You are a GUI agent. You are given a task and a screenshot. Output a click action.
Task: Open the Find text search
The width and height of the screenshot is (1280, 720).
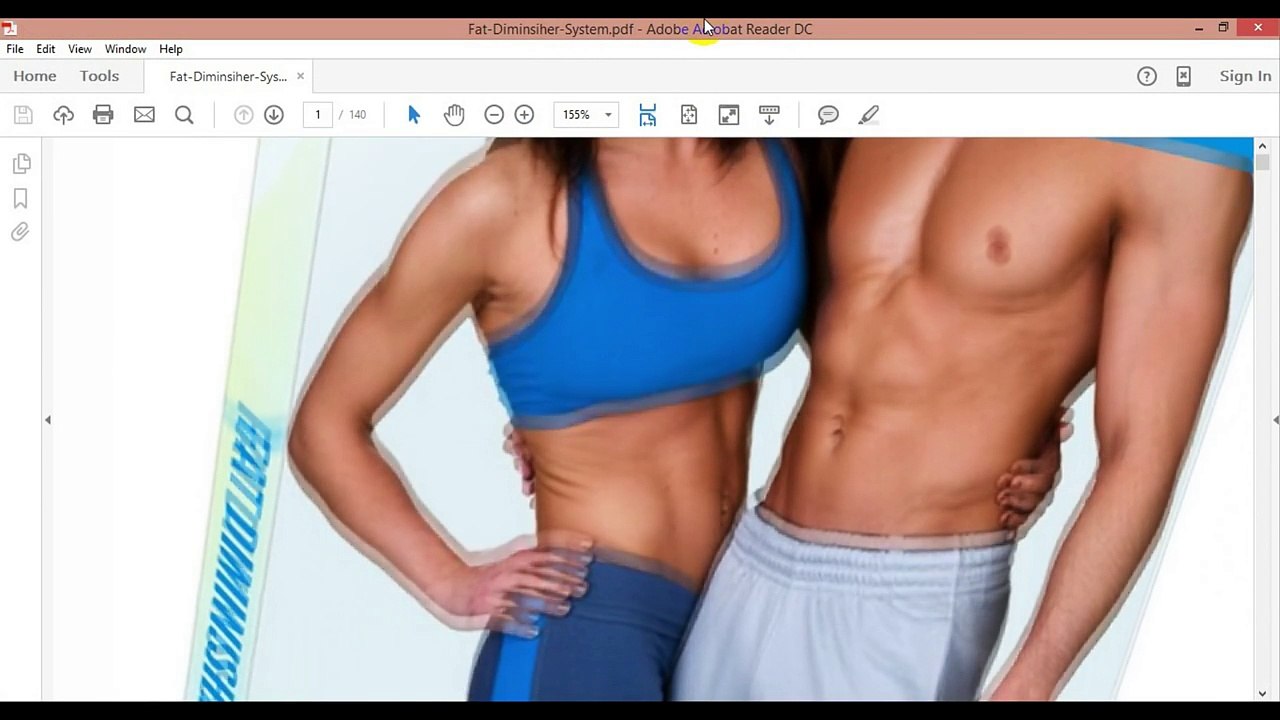point(184,115)
